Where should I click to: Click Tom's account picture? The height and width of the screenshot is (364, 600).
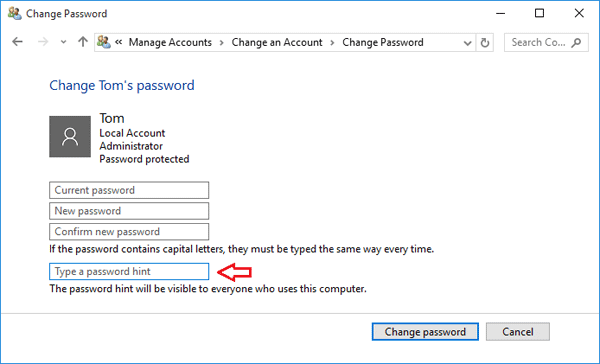pos(70,137)
